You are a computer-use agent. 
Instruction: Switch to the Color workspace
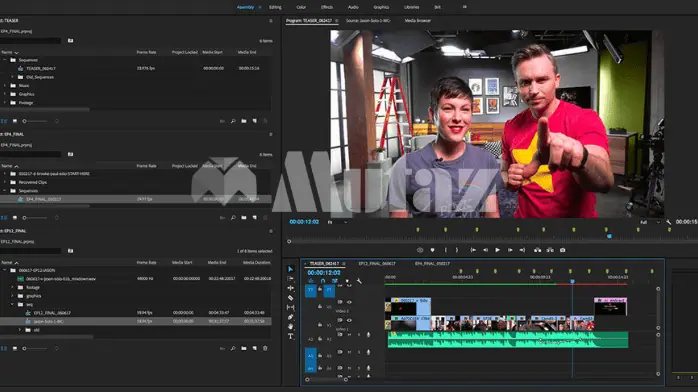(301, 7)
